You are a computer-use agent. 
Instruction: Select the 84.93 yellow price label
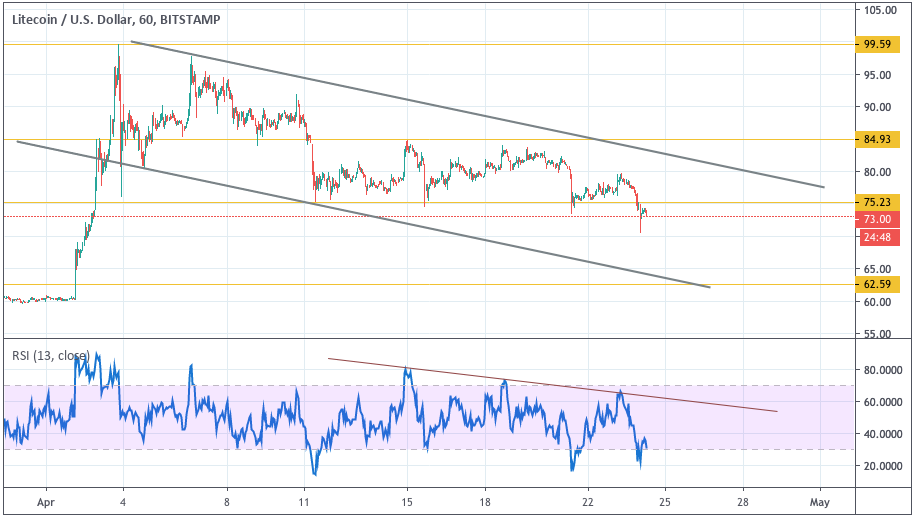point(877,140)
